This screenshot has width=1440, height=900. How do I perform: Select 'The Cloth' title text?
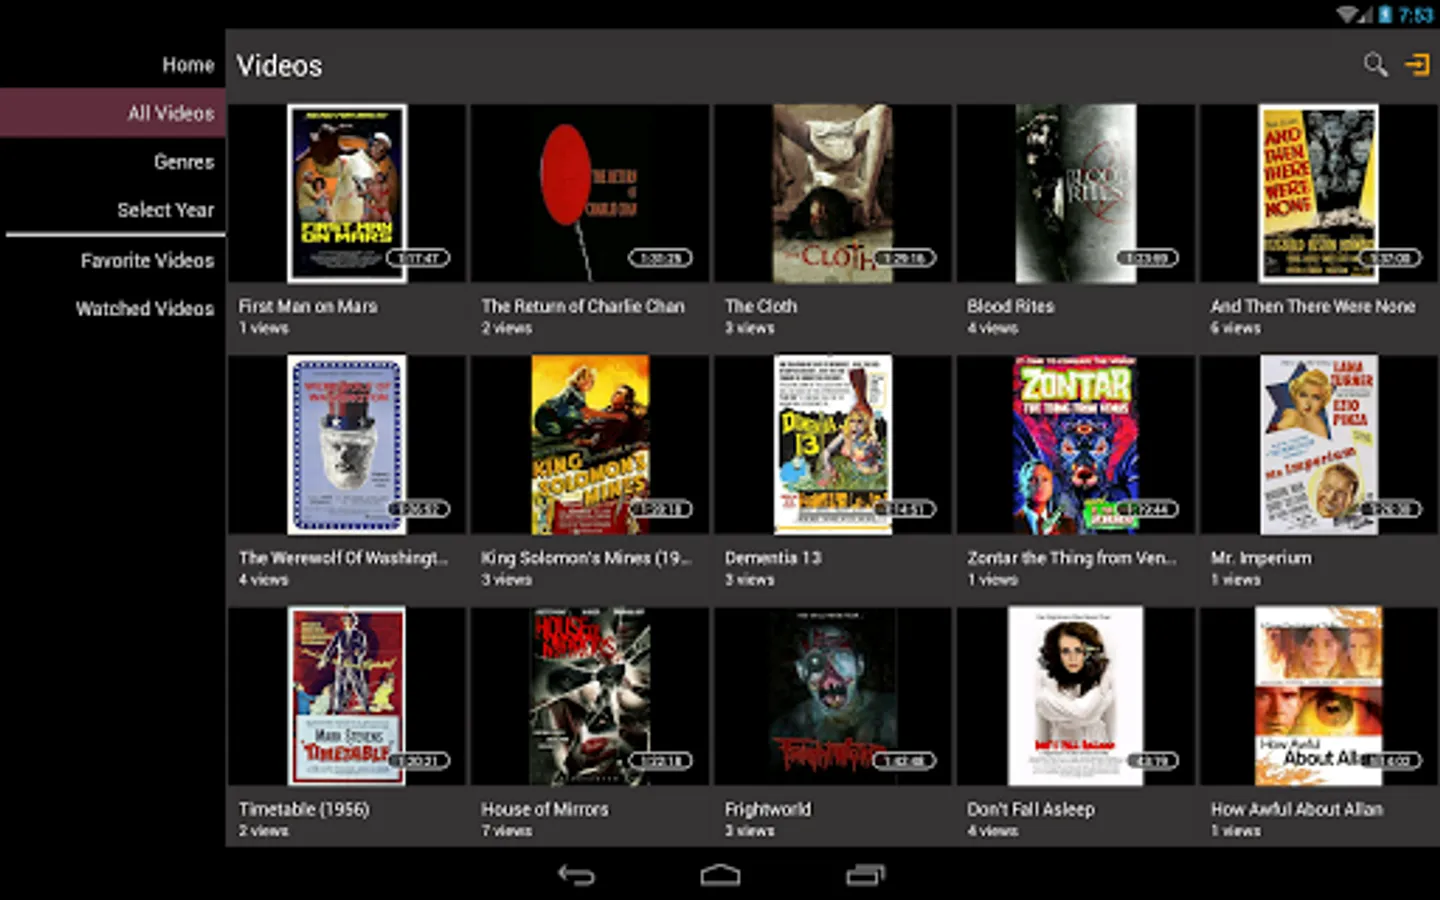(761, 306)
